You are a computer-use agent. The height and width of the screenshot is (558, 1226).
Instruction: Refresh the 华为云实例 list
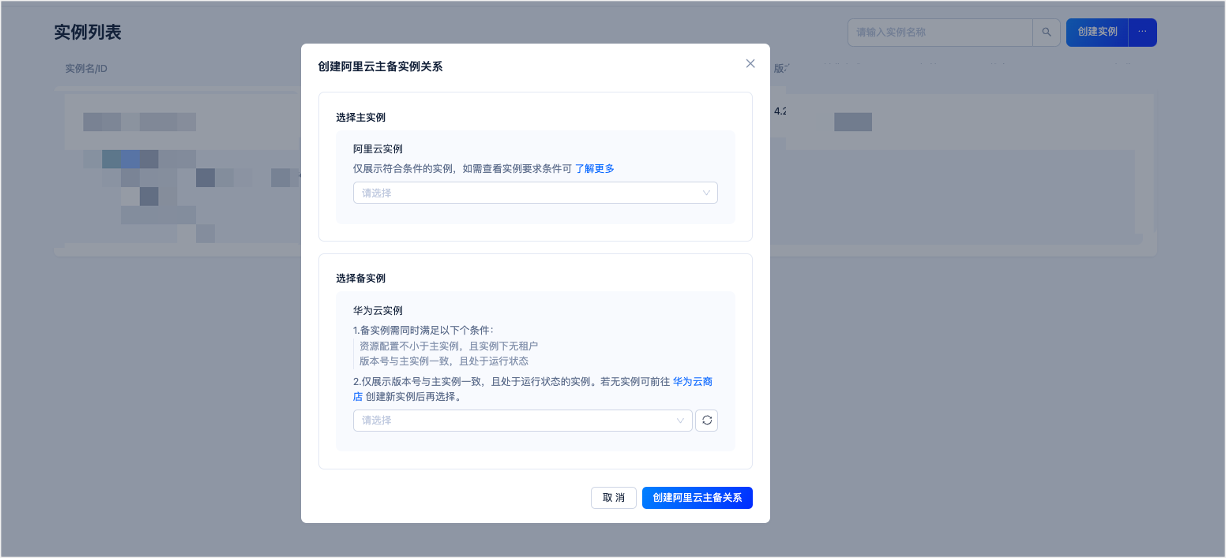tap(707, 420)
